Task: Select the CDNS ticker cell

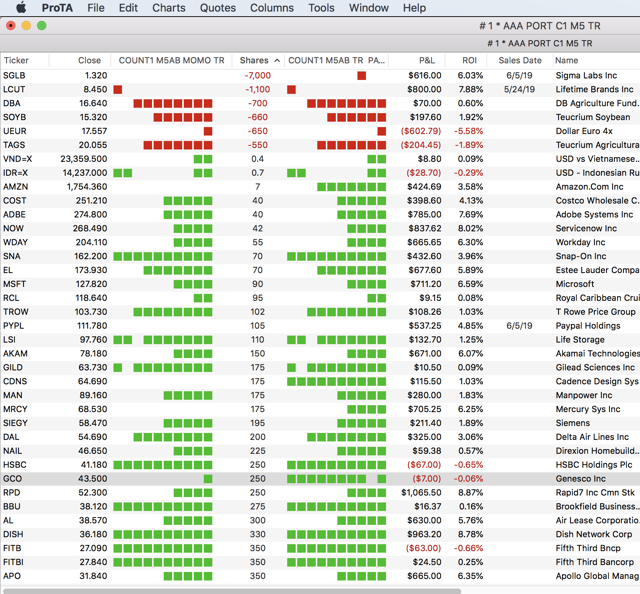Action: point(15,381)
